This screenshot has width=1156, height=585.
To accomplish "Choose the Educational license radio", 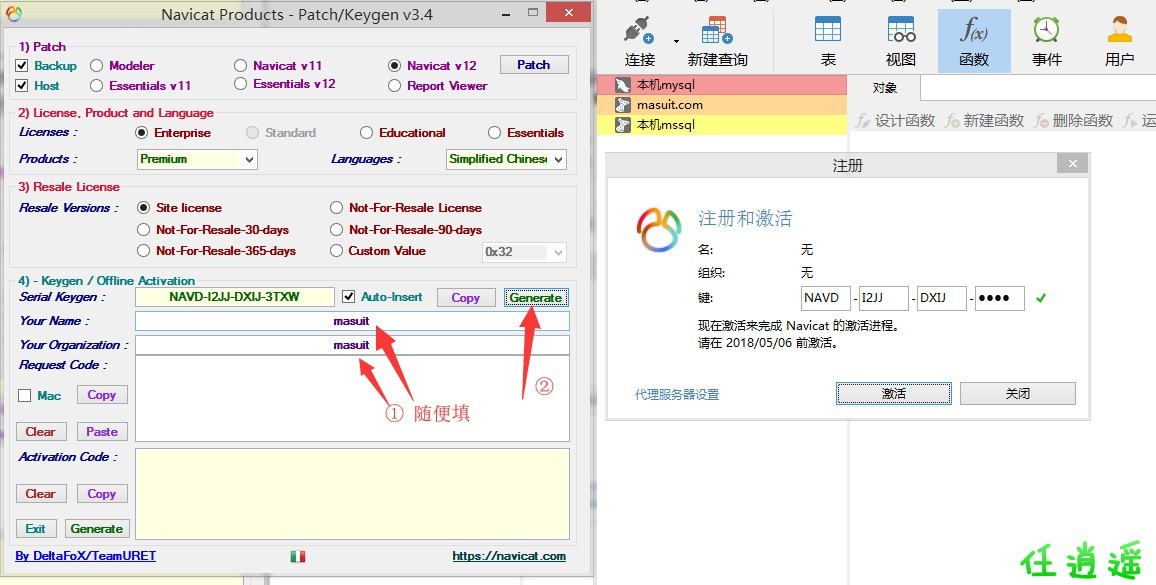I will (366, 133).
